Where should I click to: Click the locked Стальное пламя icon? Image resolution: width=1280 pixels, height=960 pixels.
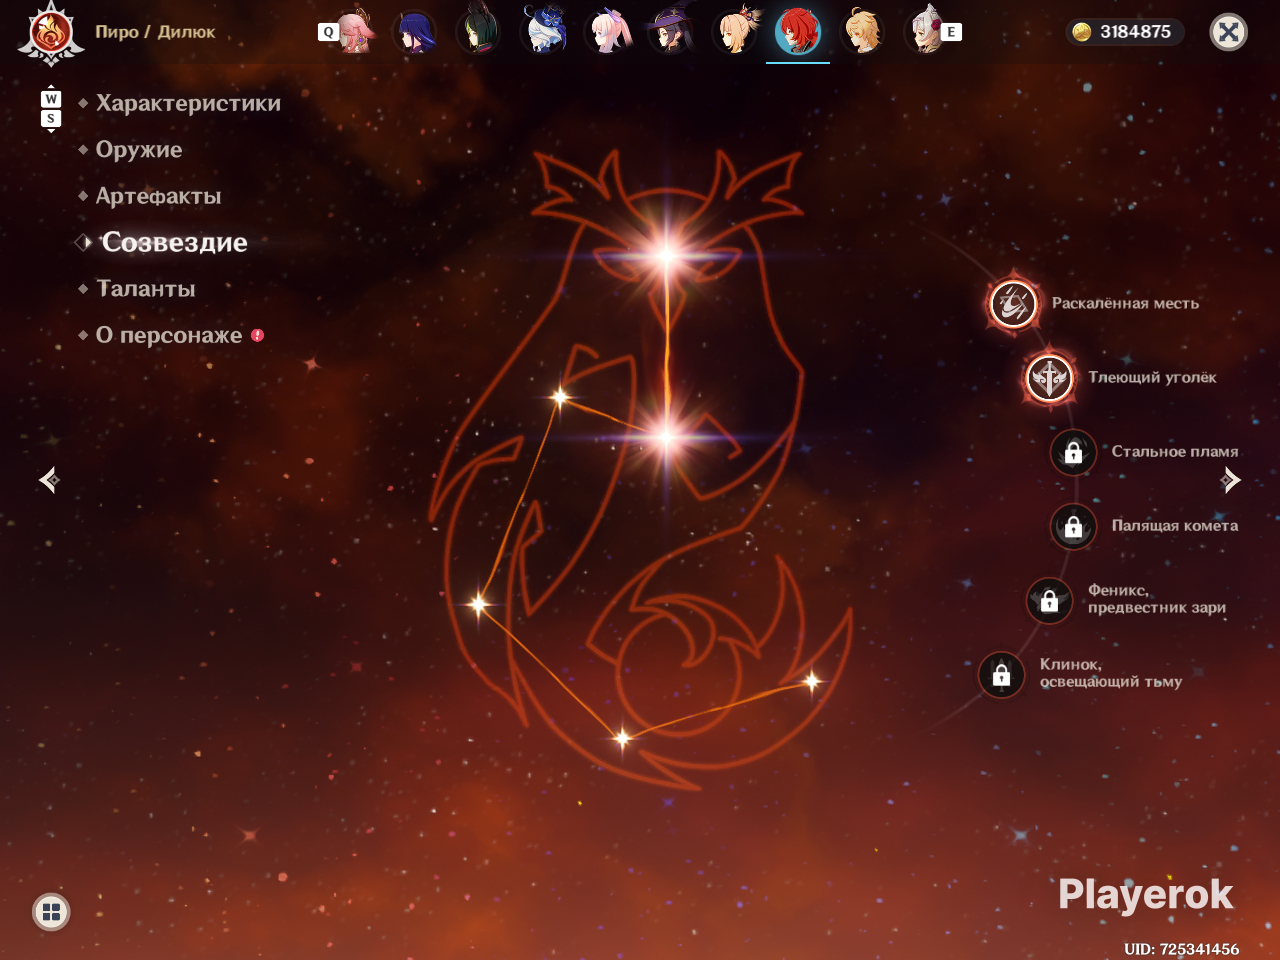pos(1073,452)
